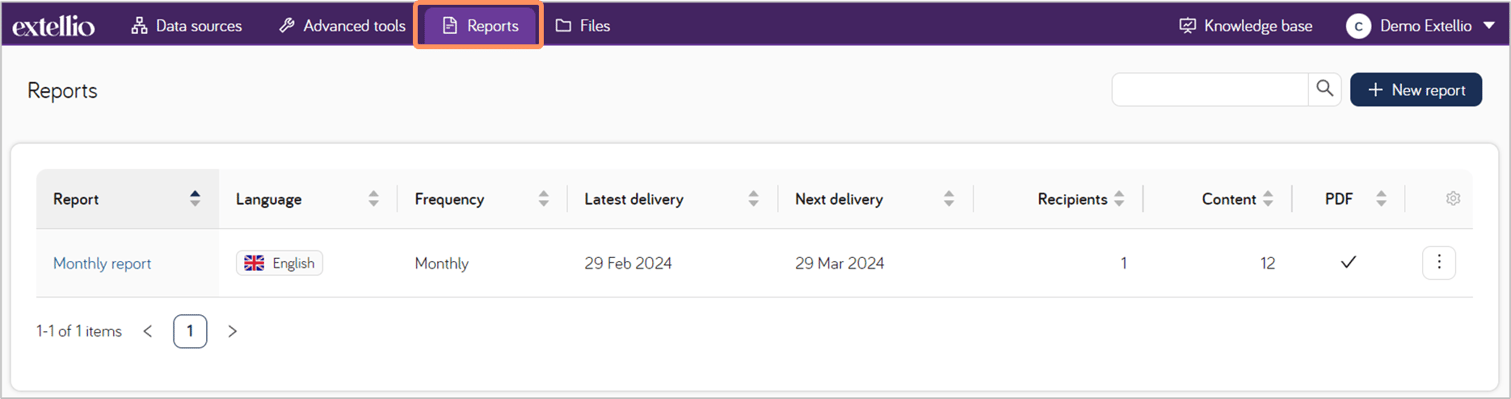Image resolution: width=1511 pixels, height=399 pixels.
Task: Open the Files section
Action: click(582, 26)
